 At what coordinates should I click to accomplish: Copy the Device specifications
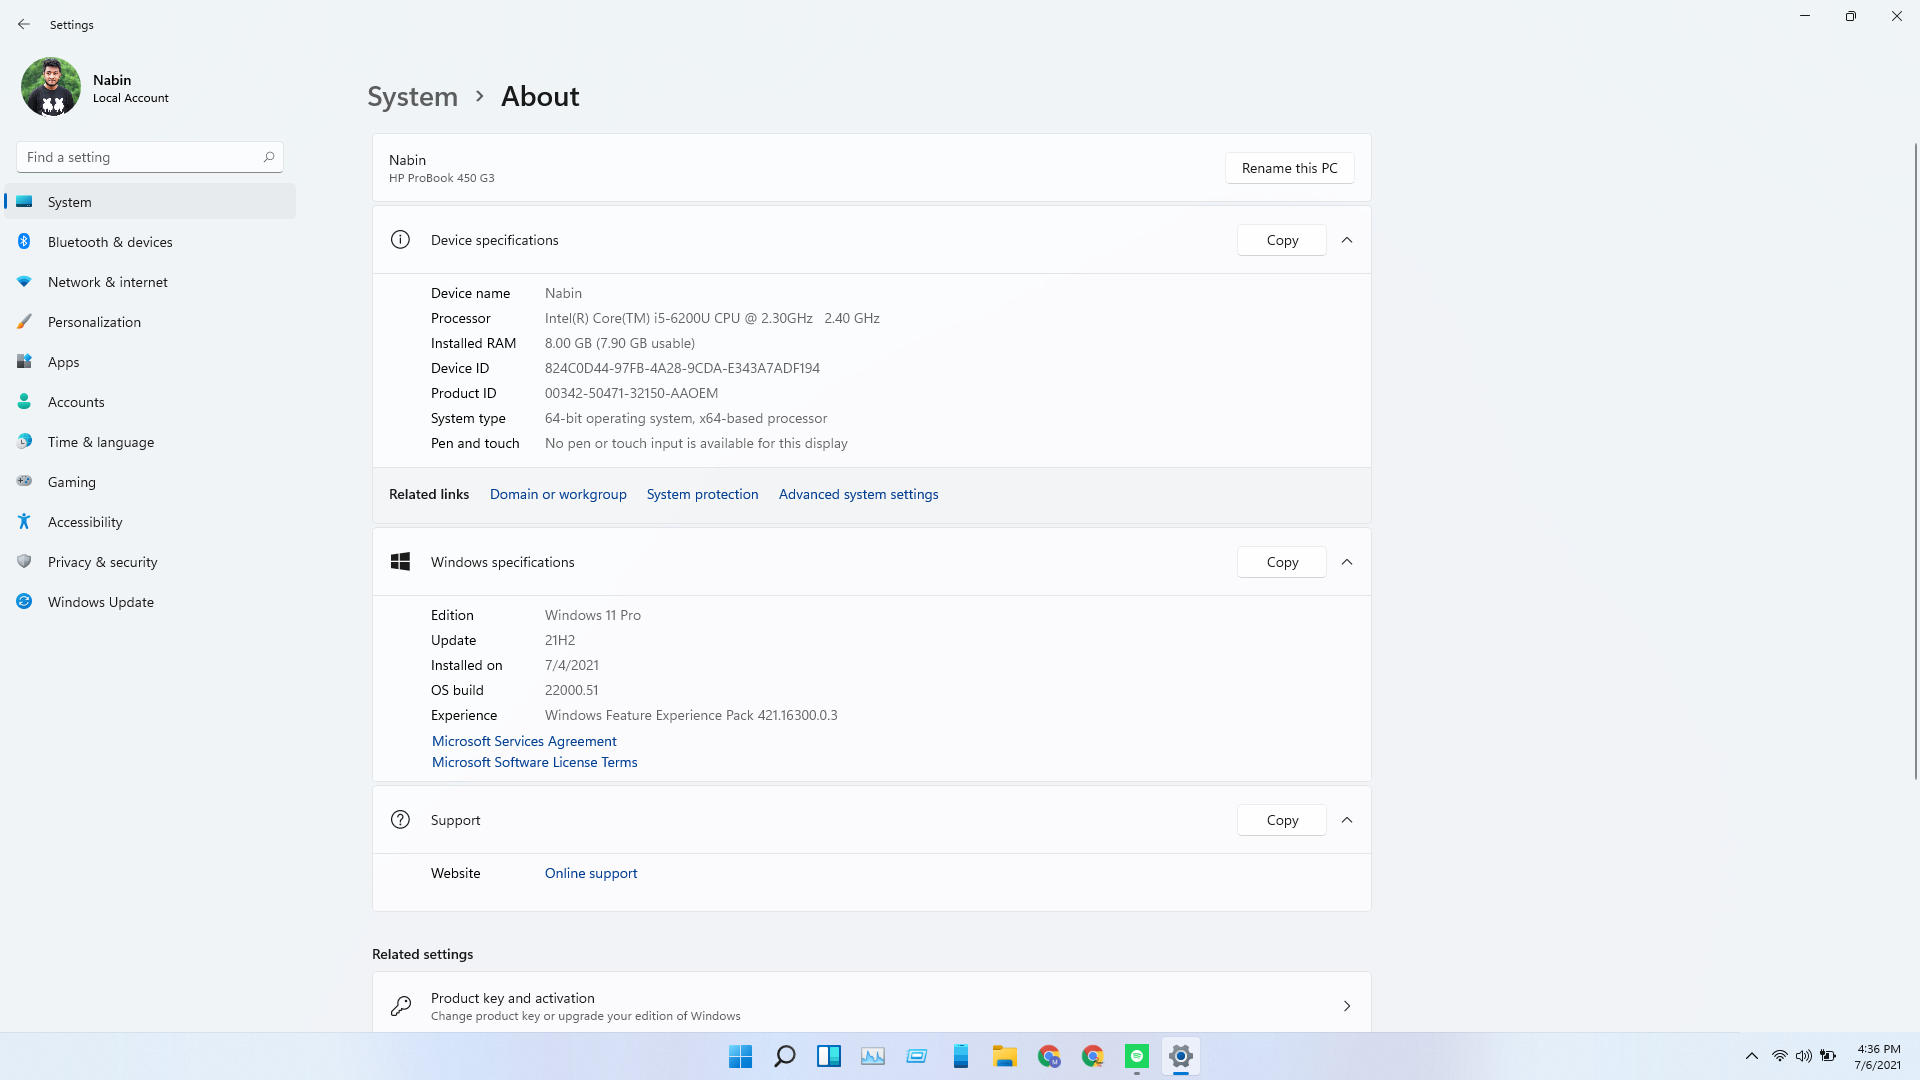coord(1282,240)
